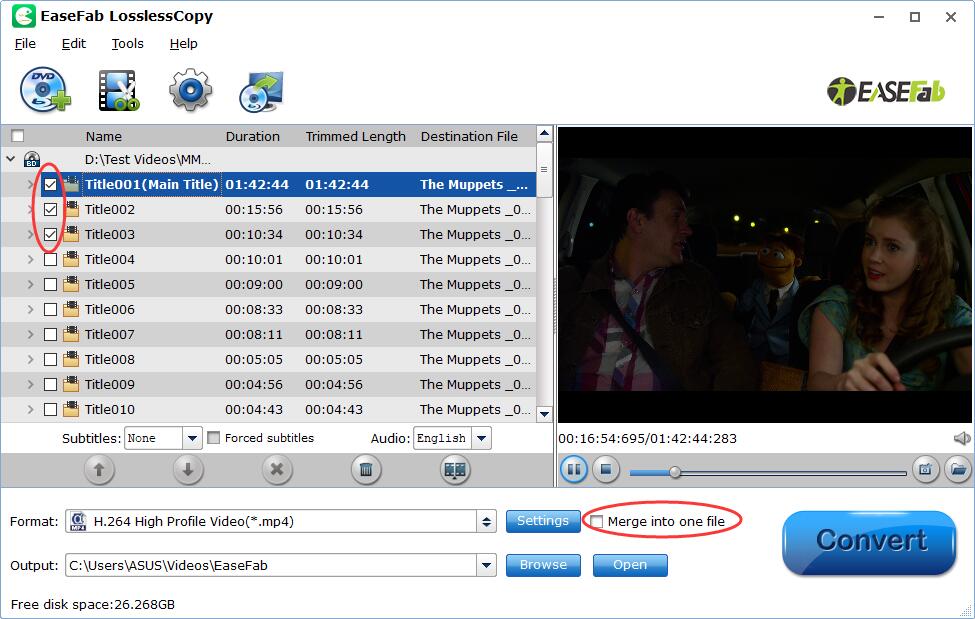The image size is (975, 619).
Task: Click the MP4 format icon in Format field
Action: (x=78, y=521)
